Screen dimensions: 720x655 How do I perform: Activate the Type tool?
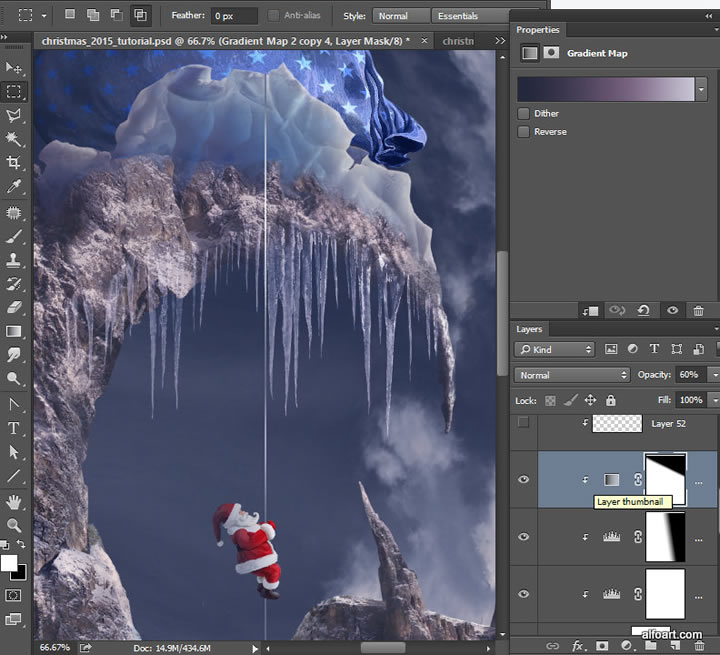pyautogui.click(x=14, y=428)
